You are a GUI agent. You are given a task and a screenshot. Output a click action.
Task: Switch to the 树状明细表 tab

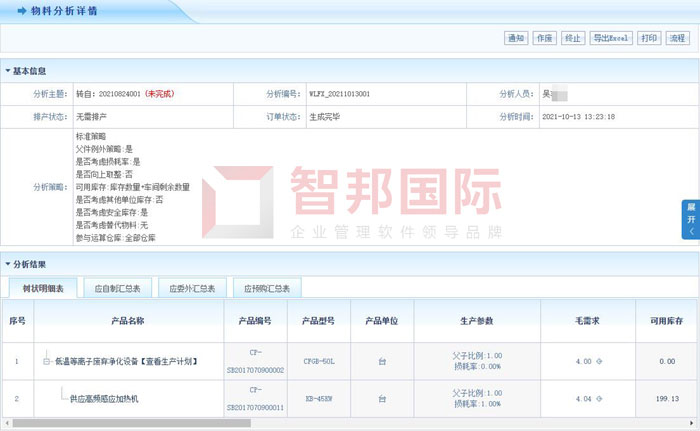coord(43,289)
